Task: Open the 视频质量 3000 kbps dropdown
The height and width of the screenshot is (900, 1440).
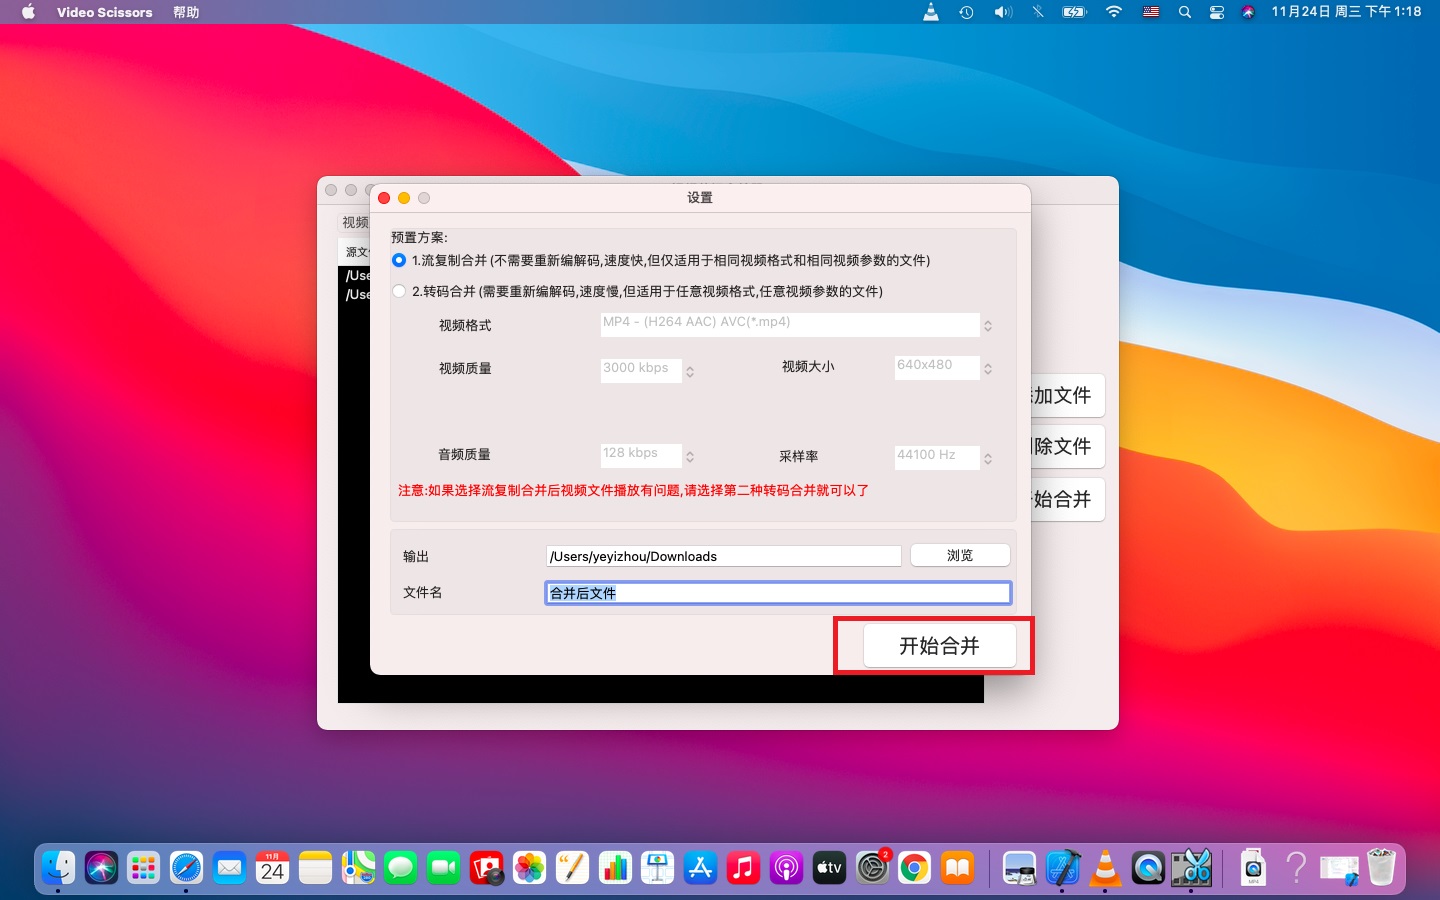Action: click(x=648, y=371)
